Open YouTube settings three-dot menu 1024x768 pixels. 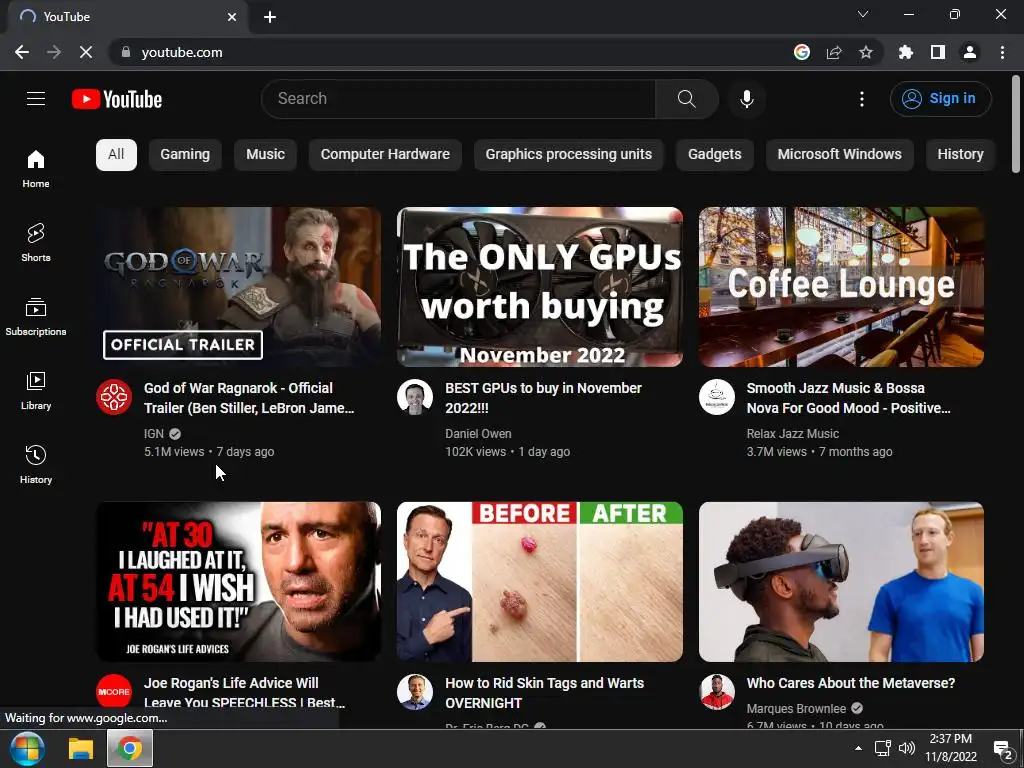(x=861, y=99)
